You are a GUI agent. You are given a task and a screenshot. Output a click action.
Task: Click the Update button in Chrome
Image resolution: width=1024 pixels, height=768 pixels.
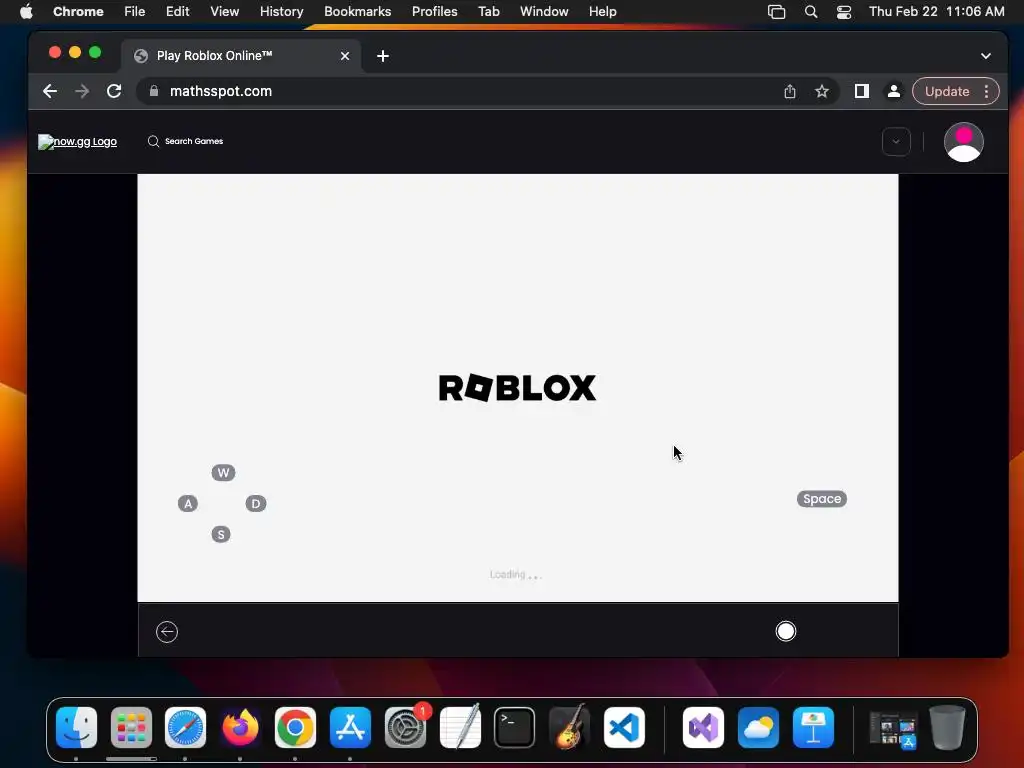[x=946, y=91]
